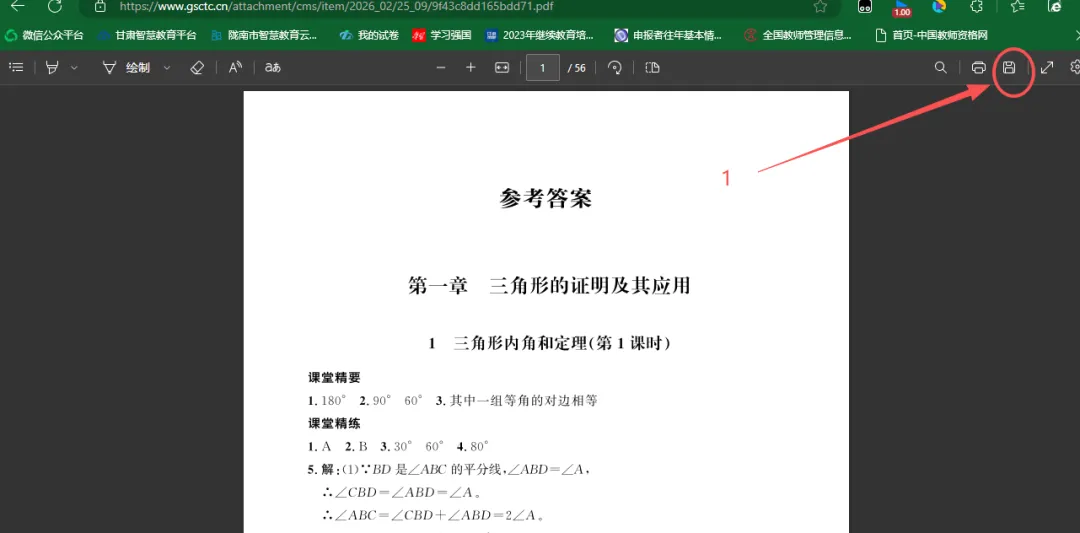View site information via address bar lock icon
The width and height of the screenshot is (1080, 533).
[x=101, y=6]
